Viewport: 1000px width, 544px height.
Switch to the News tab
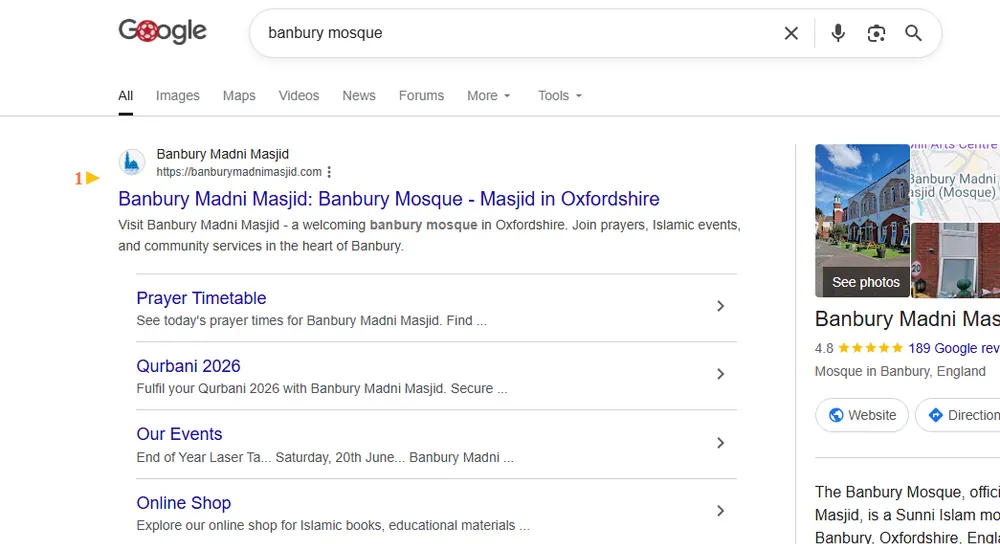359,96
